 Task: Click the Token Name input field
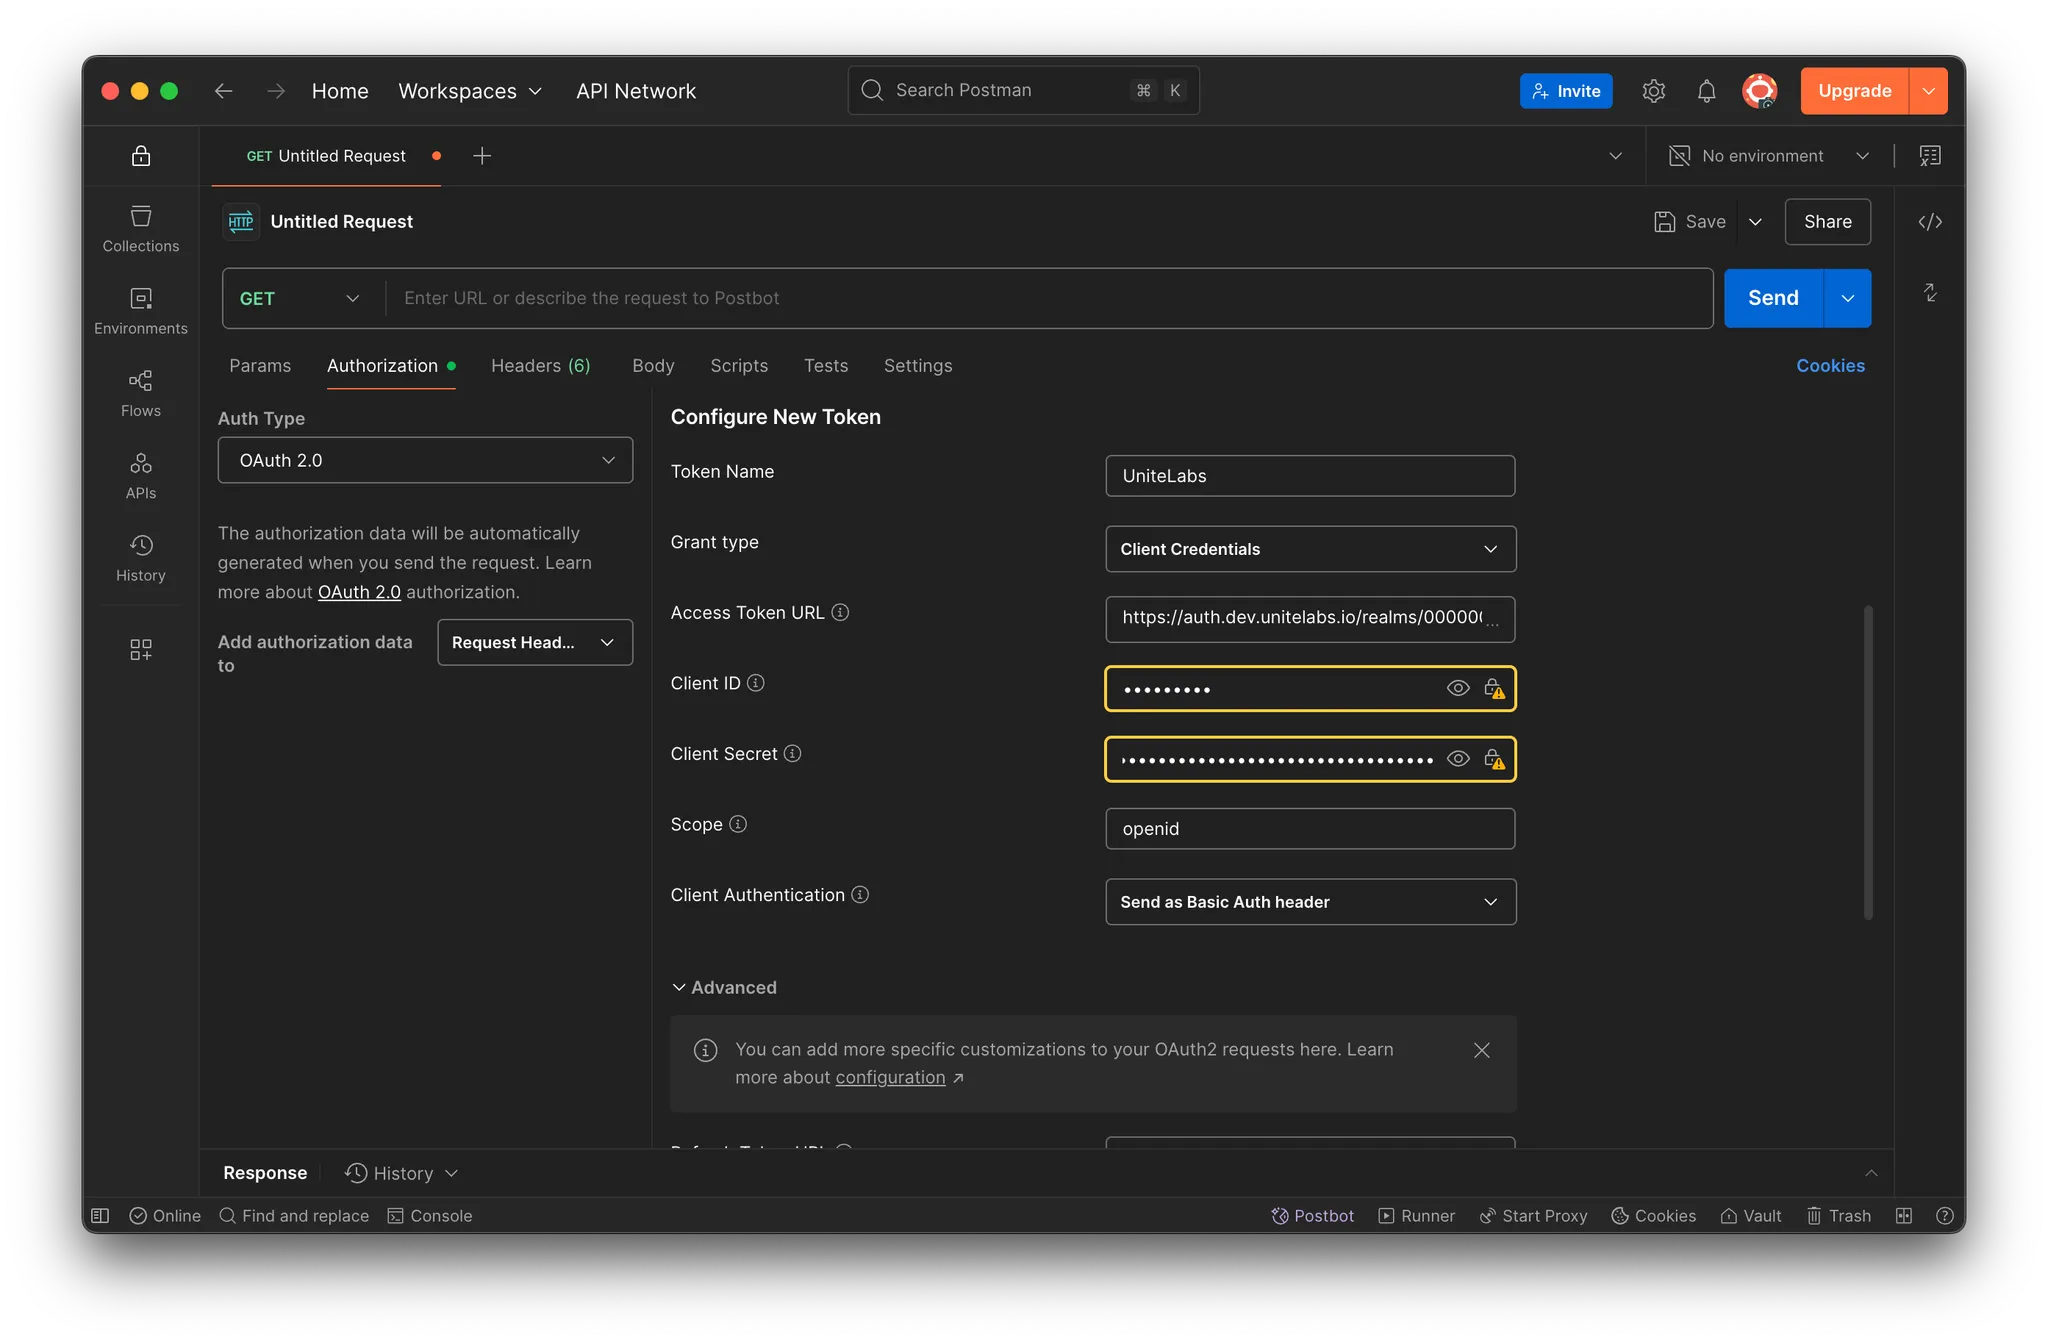1310,476
